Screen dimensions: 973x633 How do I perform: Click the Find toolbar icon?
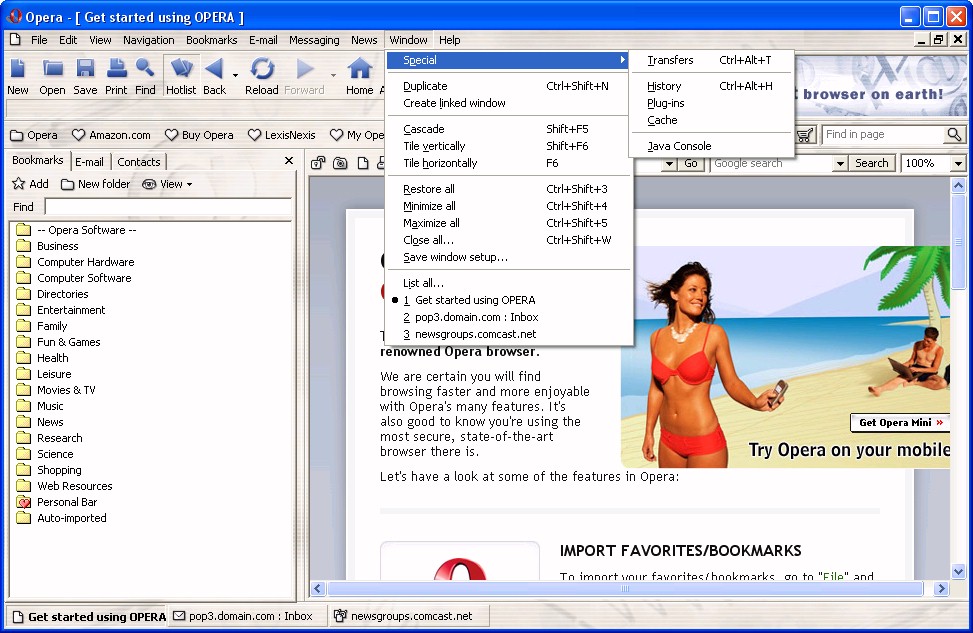click(x=145, y=76)
